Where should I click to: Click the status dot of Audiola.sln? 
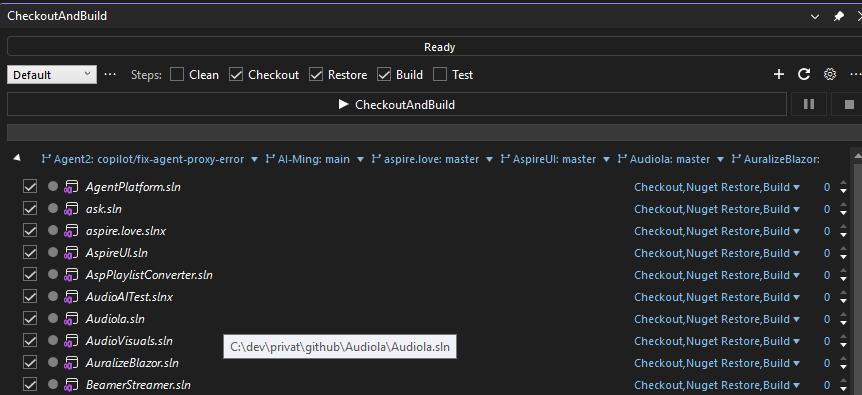53,318
